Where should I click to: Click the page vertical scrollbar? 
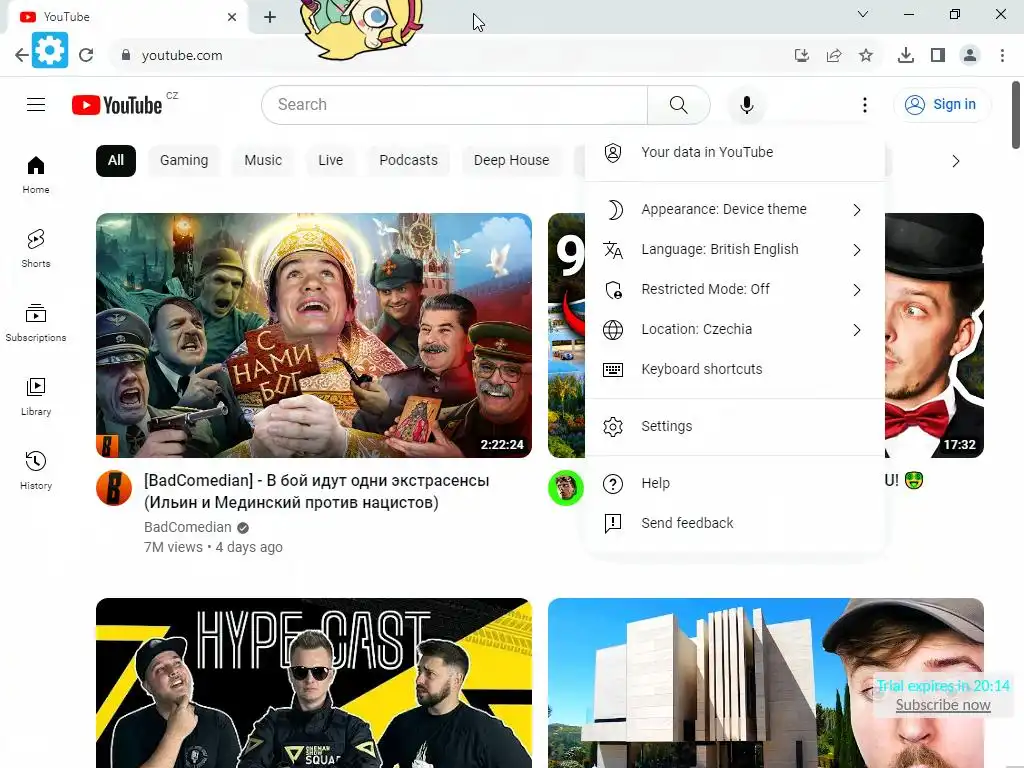coord(1016,115)
